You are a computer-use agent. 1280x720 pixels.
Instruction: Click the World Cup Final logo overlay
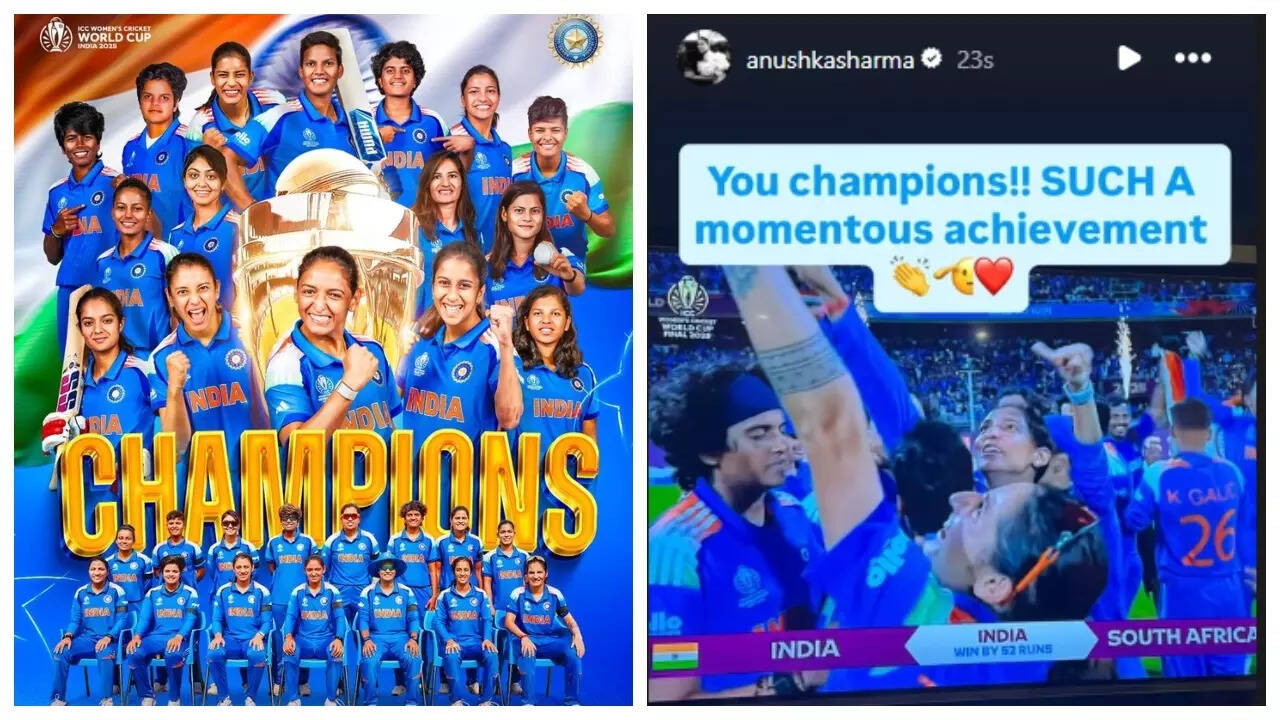pos(687,305)
